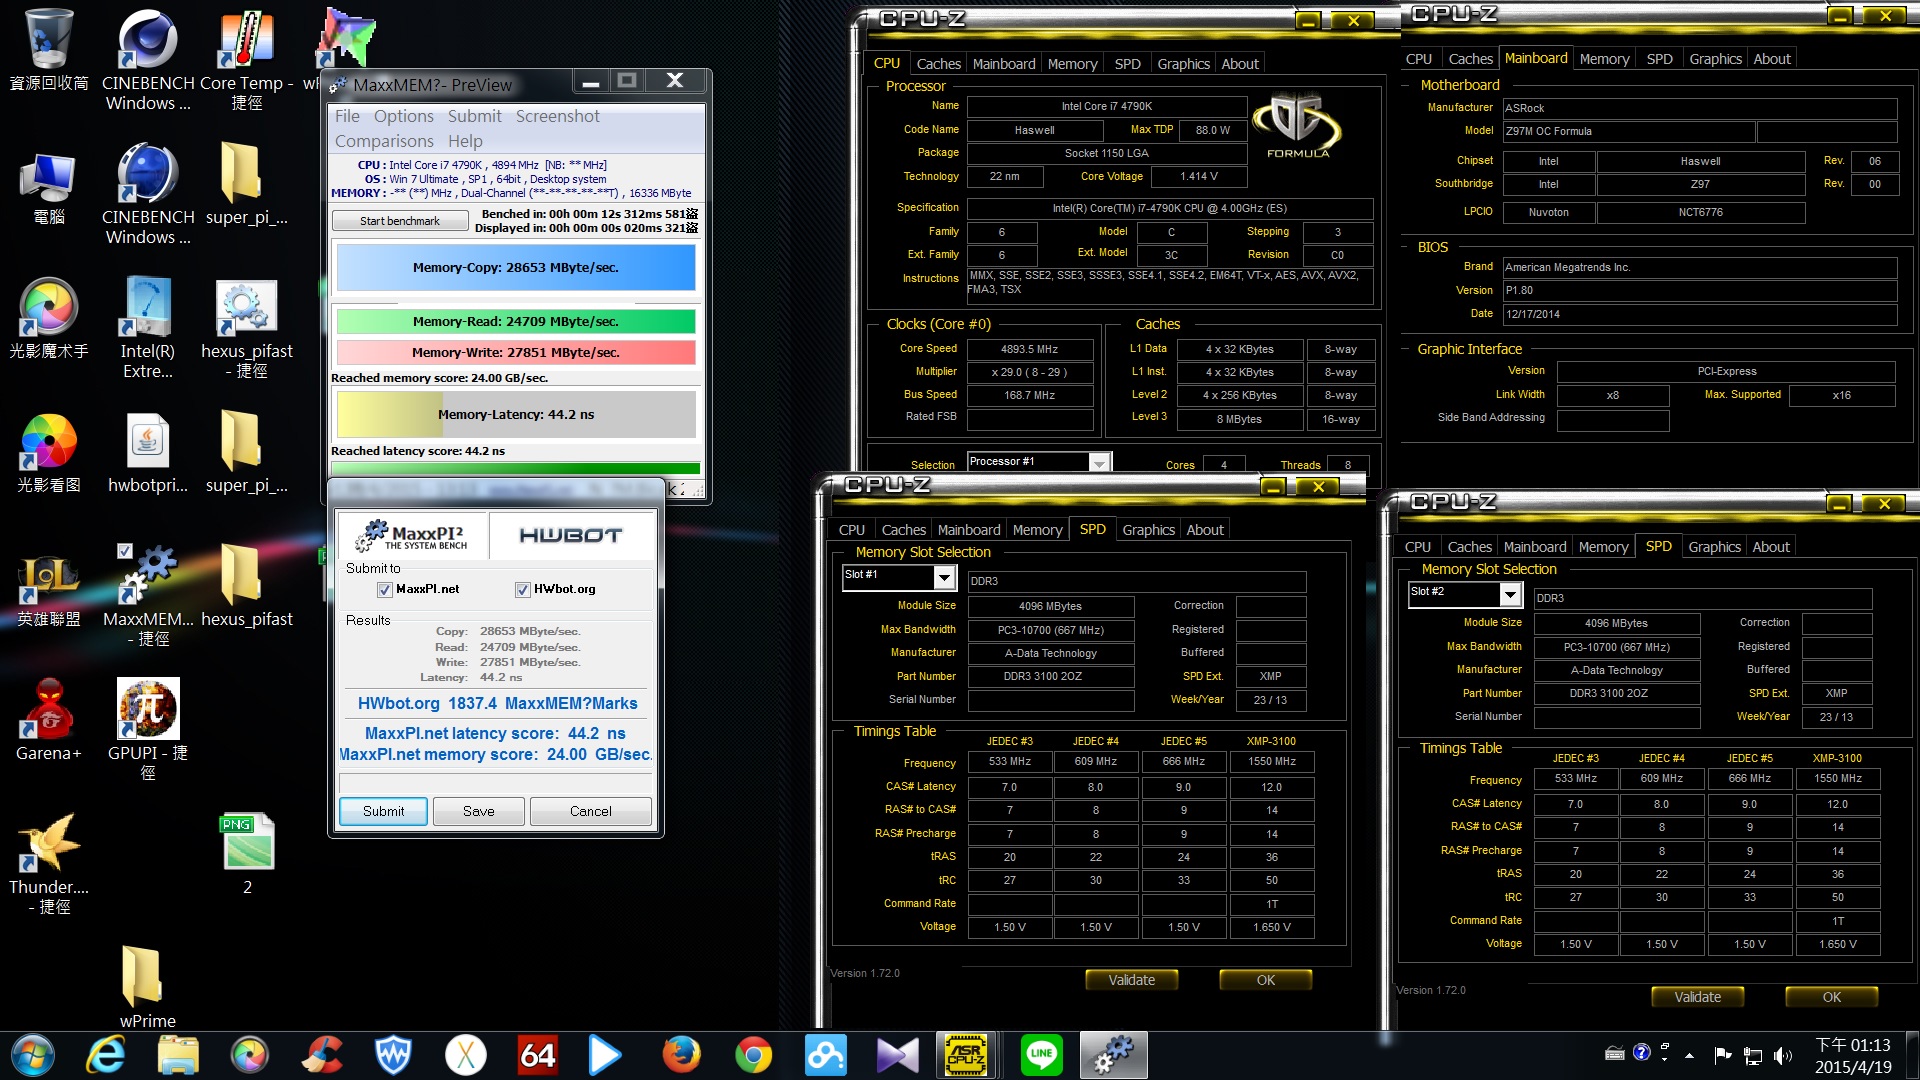Open the Visual Studio taskbar icon

(x=897, y=1055)
